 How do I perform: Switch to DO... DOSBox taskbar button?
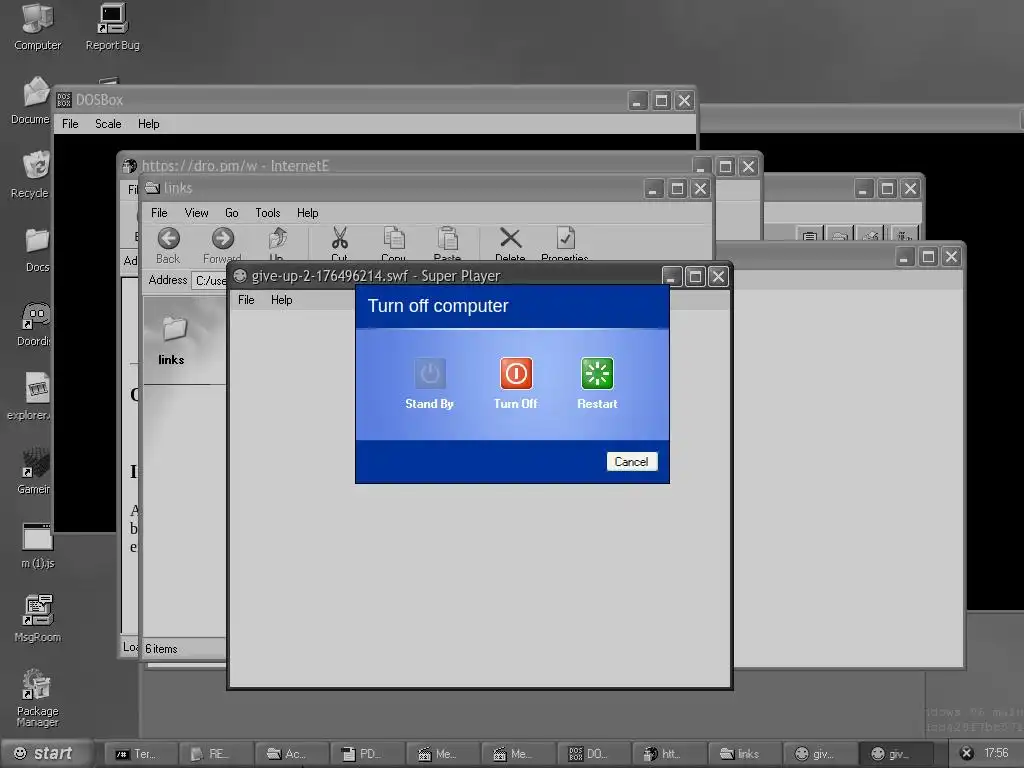(592, 754)
